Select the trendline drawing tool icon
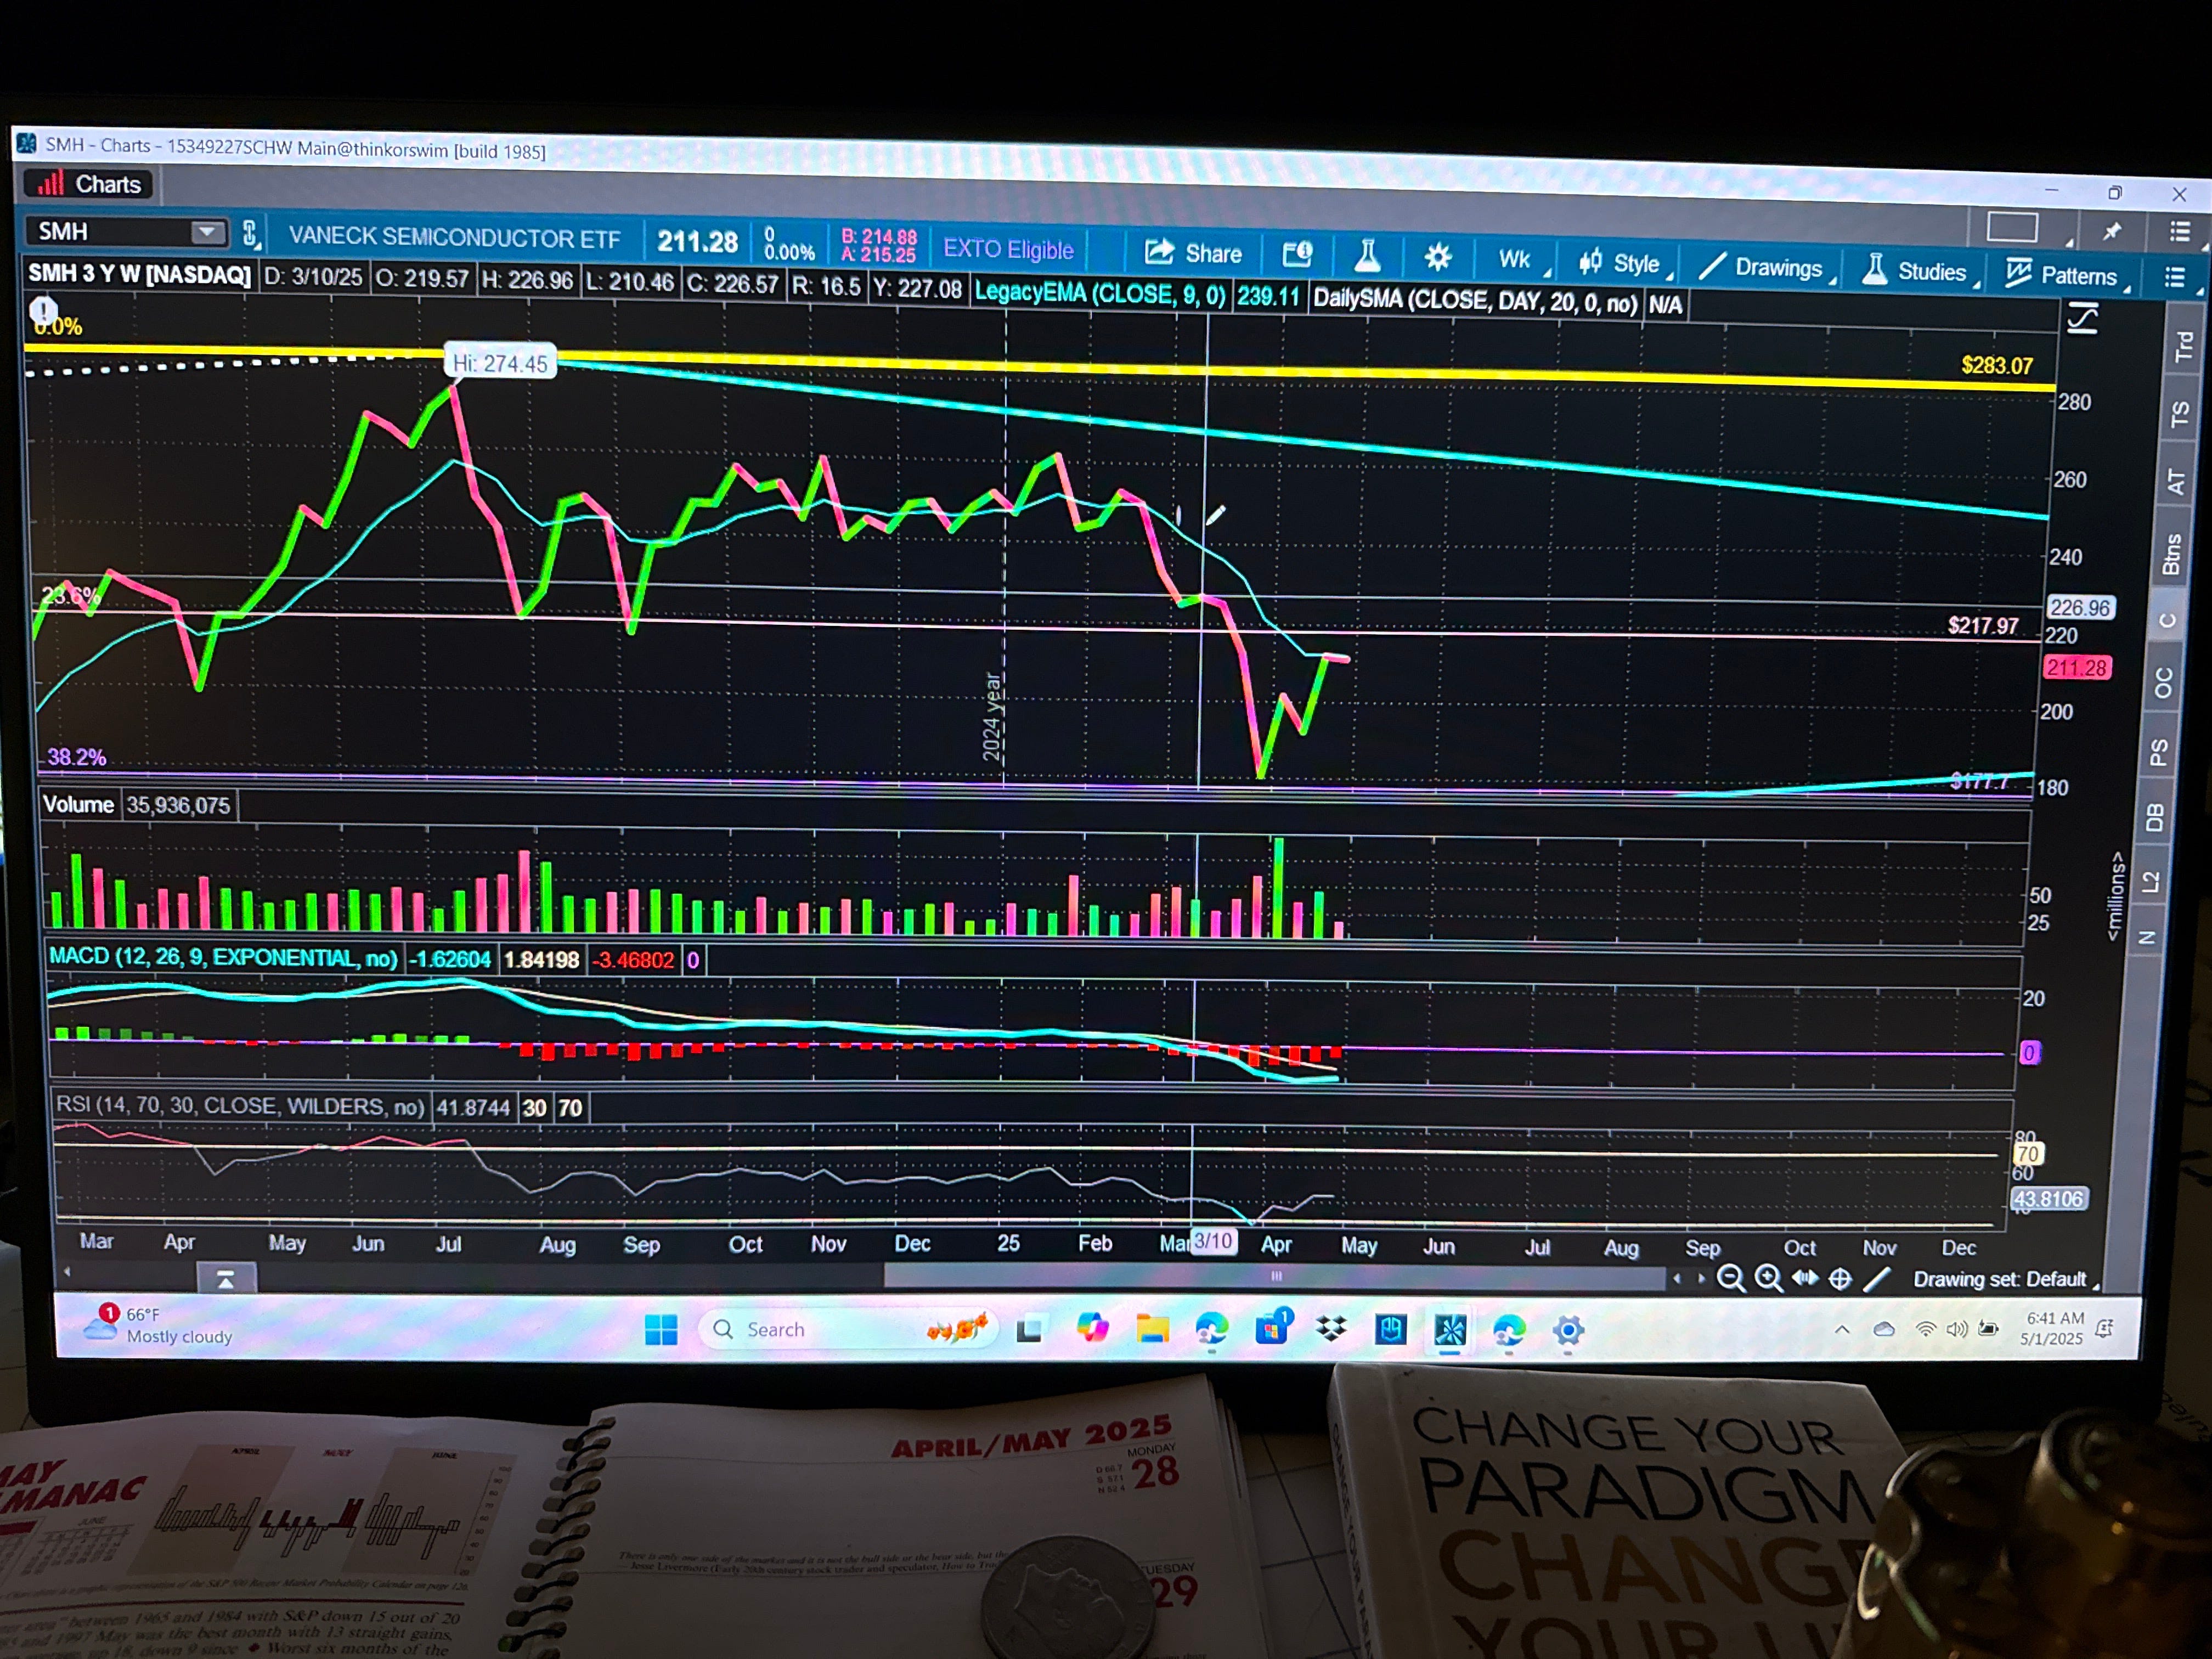This screenshot has height=1659, width=2212. [1878, 1279]
